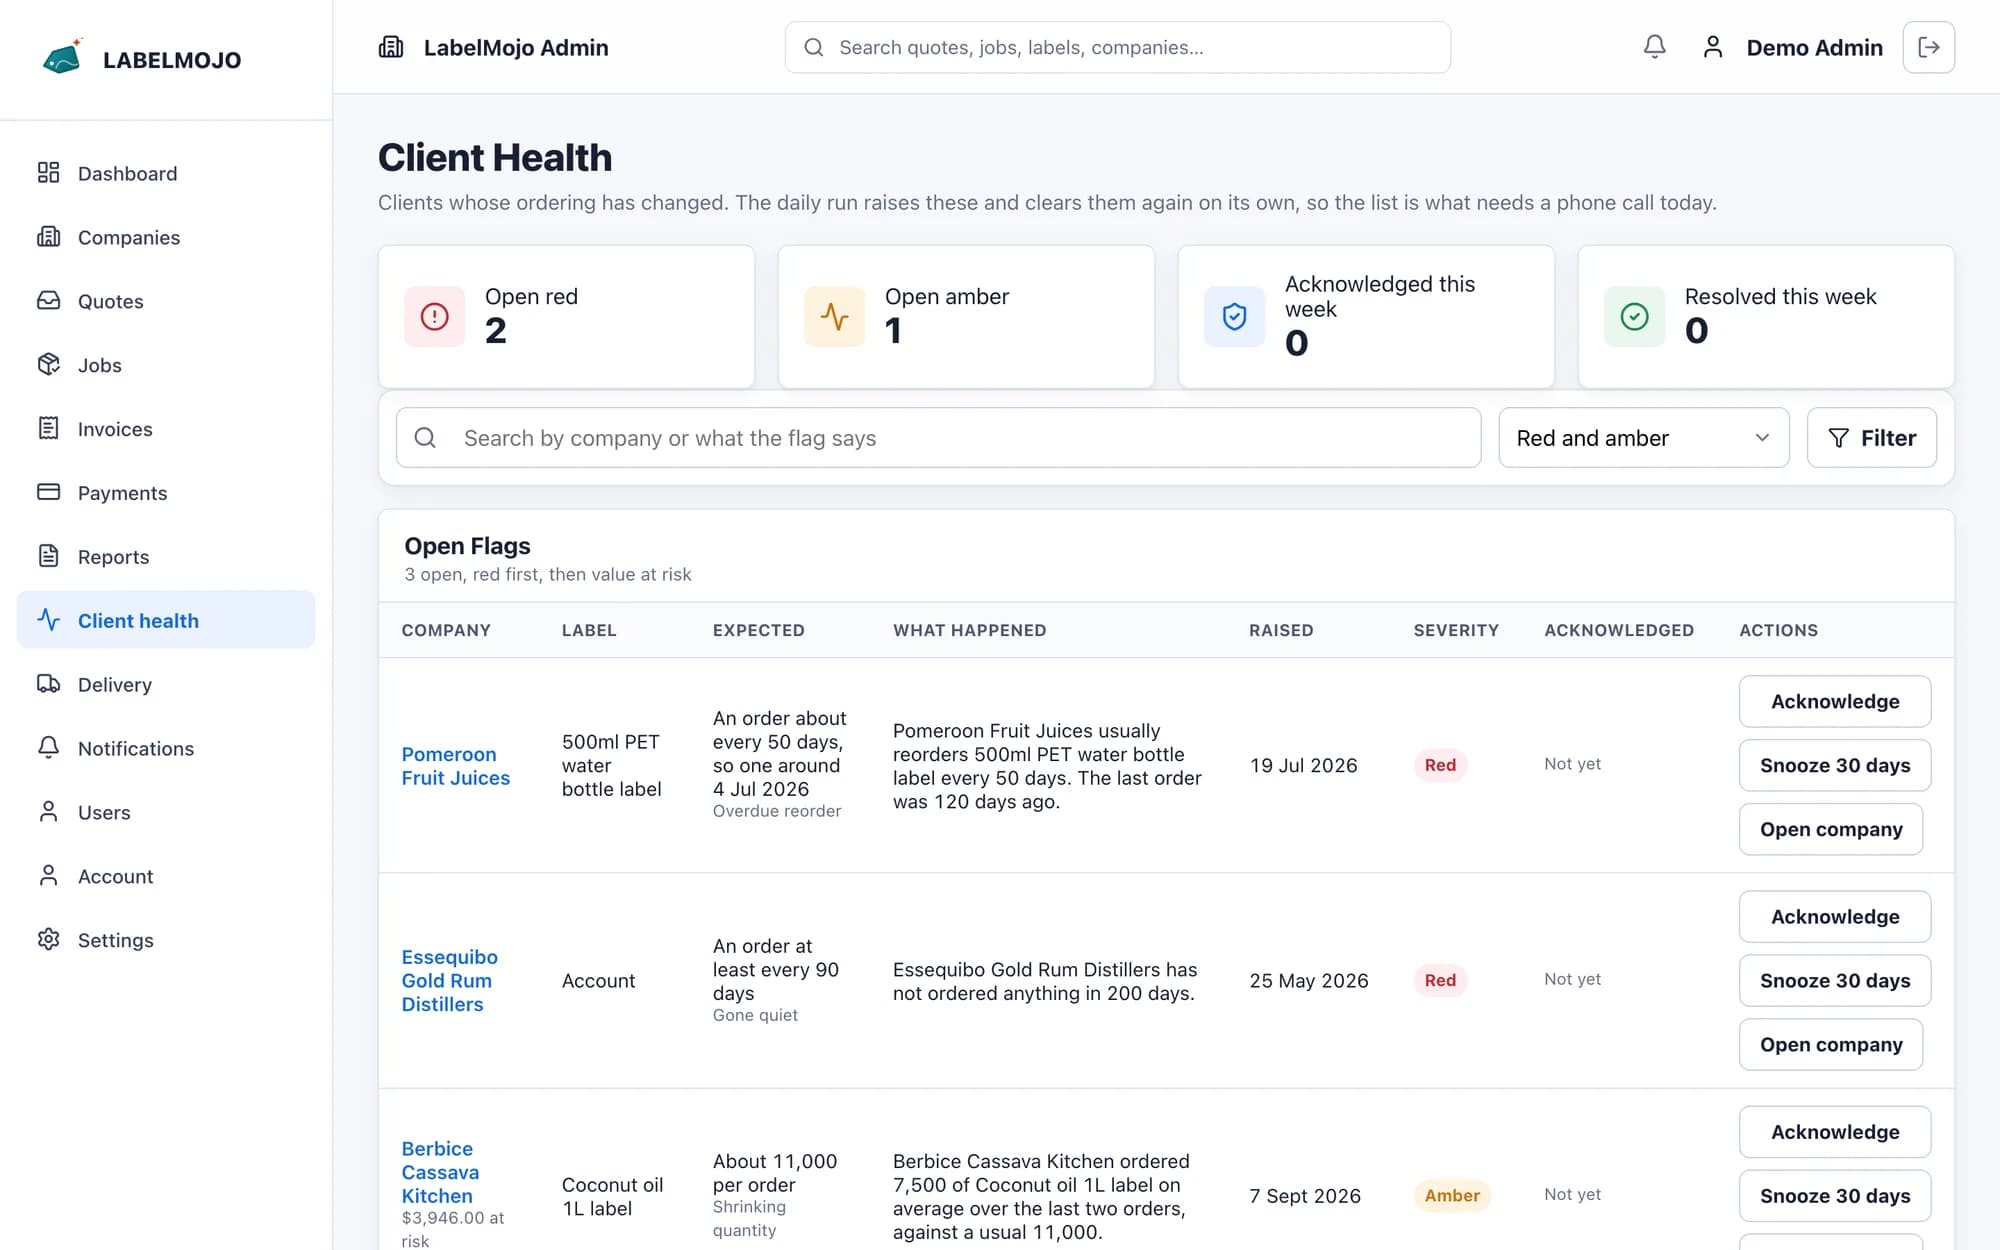Click the Amber badge on Berbice row
This screenshot has width=2000, height=1250.
coord(1451,1195)
